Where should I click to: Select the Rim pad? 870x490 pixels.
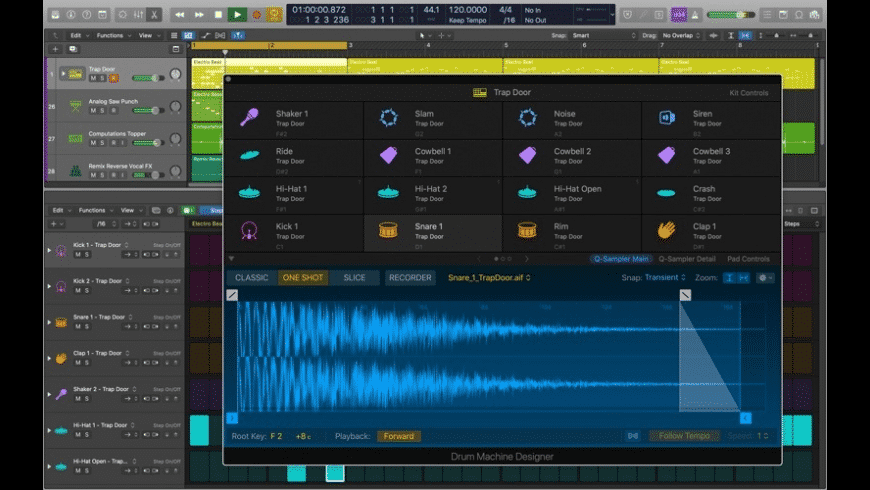coord(571,233)
